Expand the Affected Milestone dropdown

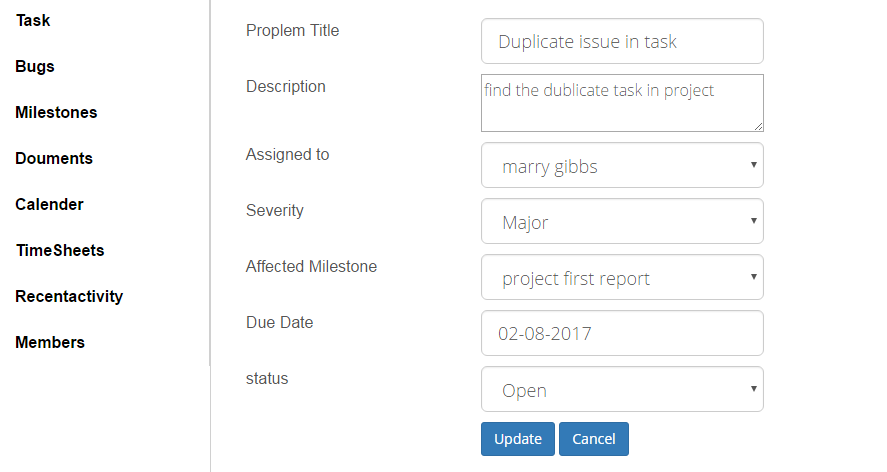[x=622, y=277]
